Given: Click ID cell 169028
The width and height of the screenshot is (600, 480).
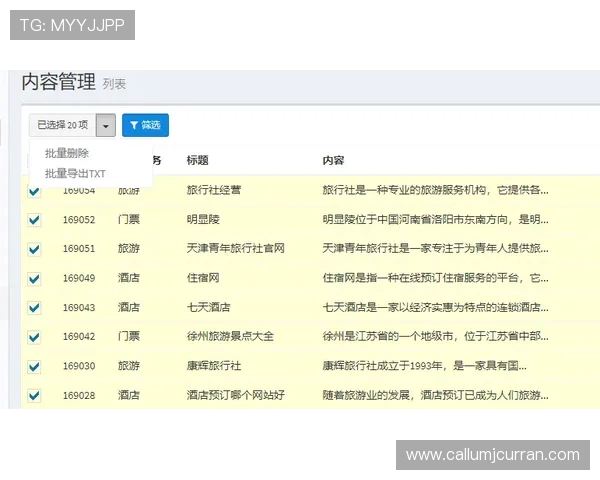Looking at the screenshot, I should [x=79, y=395].
